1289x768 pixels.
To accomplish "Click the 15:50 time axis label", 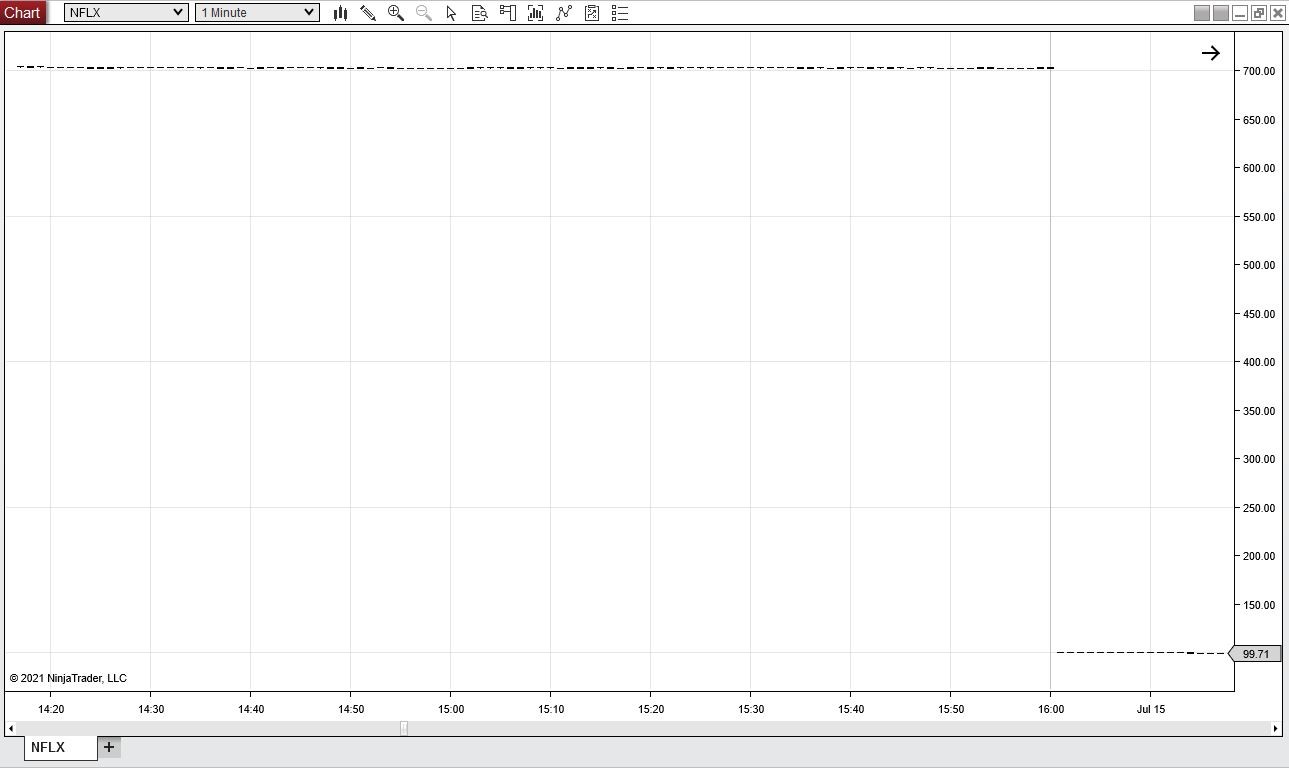I will tap(951, 709).
